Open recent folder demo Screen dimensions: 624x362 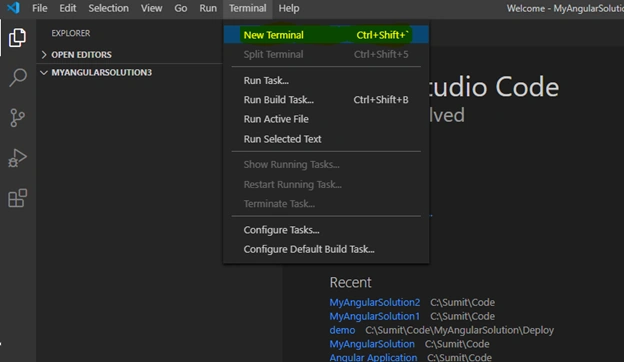(342, 330)
